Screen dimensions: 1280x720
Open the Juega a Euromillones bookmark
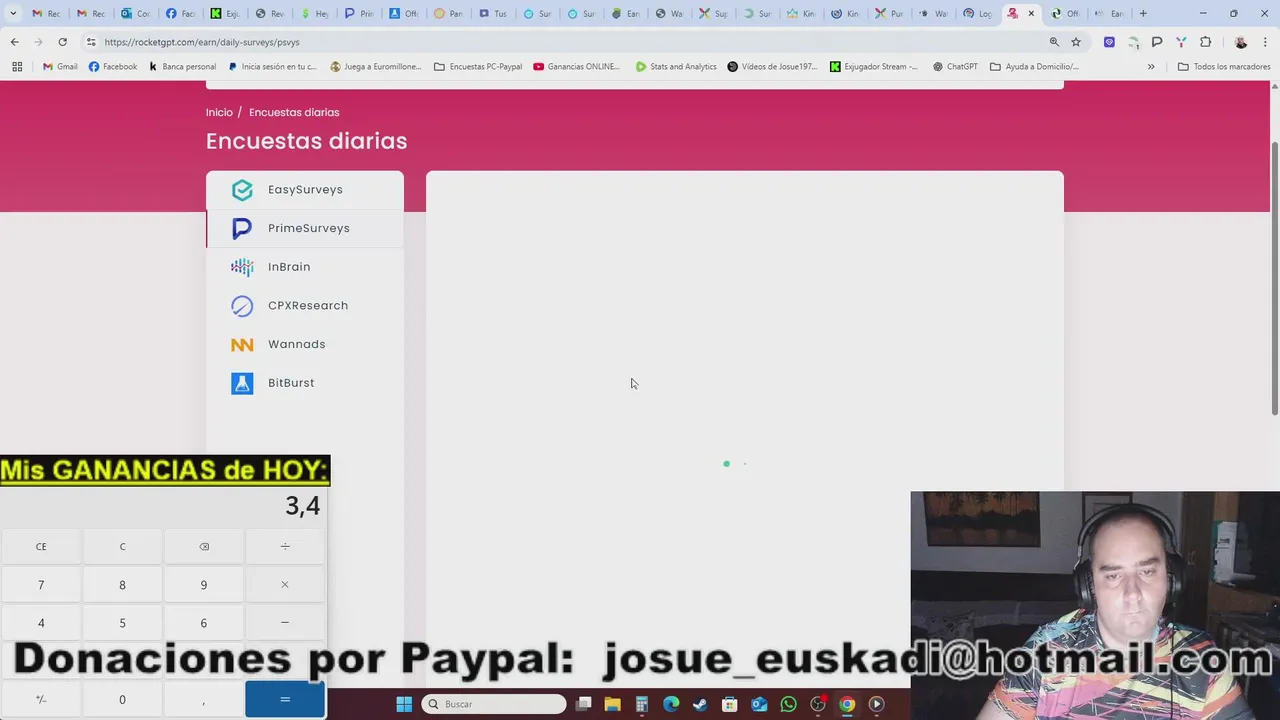[x=378, y=67]
